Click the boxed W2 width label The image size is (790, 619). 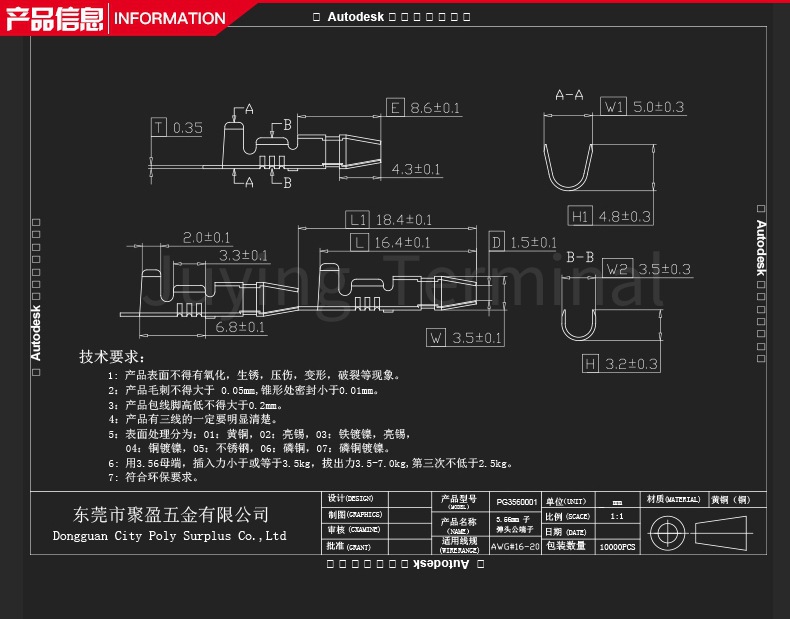pyautogui.click(x=618, y=269)
